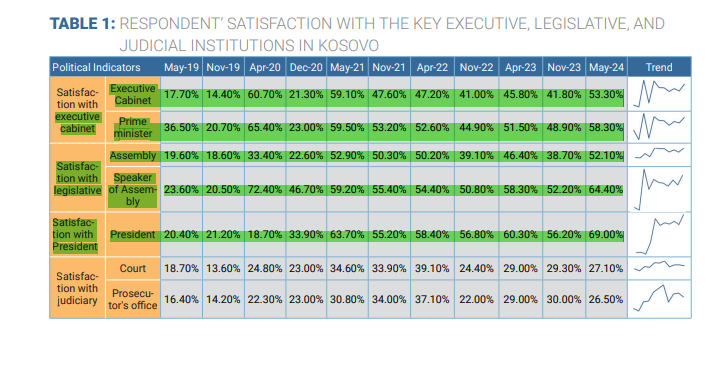Click the Apr-20 column header

(265, 67)
